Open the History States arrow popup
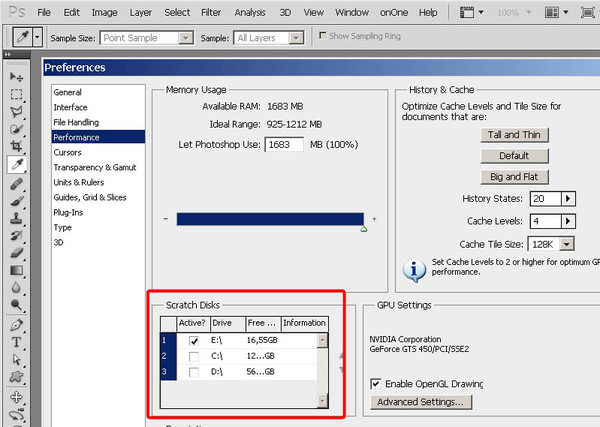 (568, 199)
